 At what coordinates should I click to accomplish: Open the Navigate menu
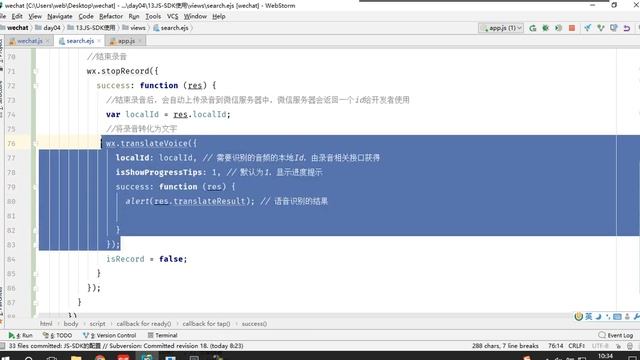tap(60, 16)
